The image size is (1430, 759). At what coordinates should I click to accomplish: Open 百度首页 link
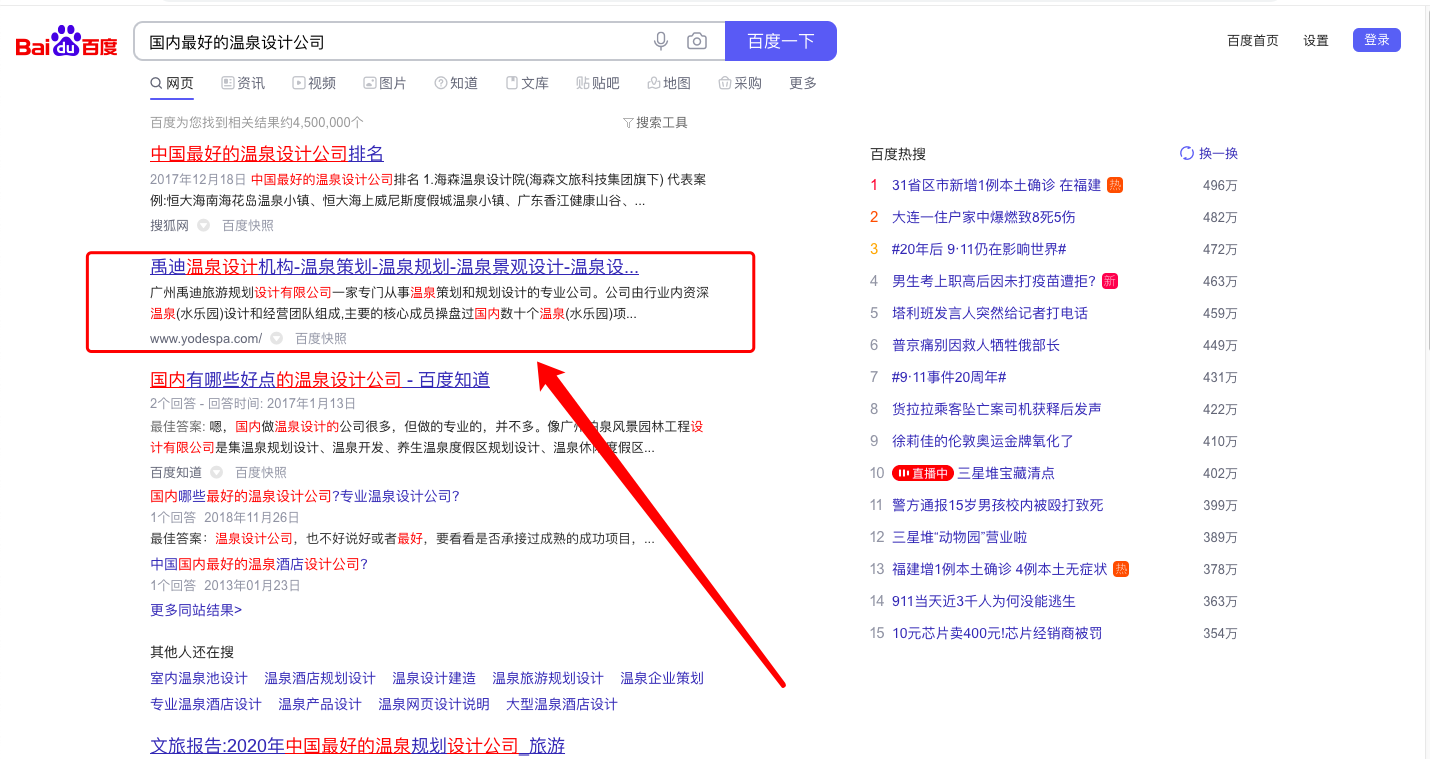1253,41
